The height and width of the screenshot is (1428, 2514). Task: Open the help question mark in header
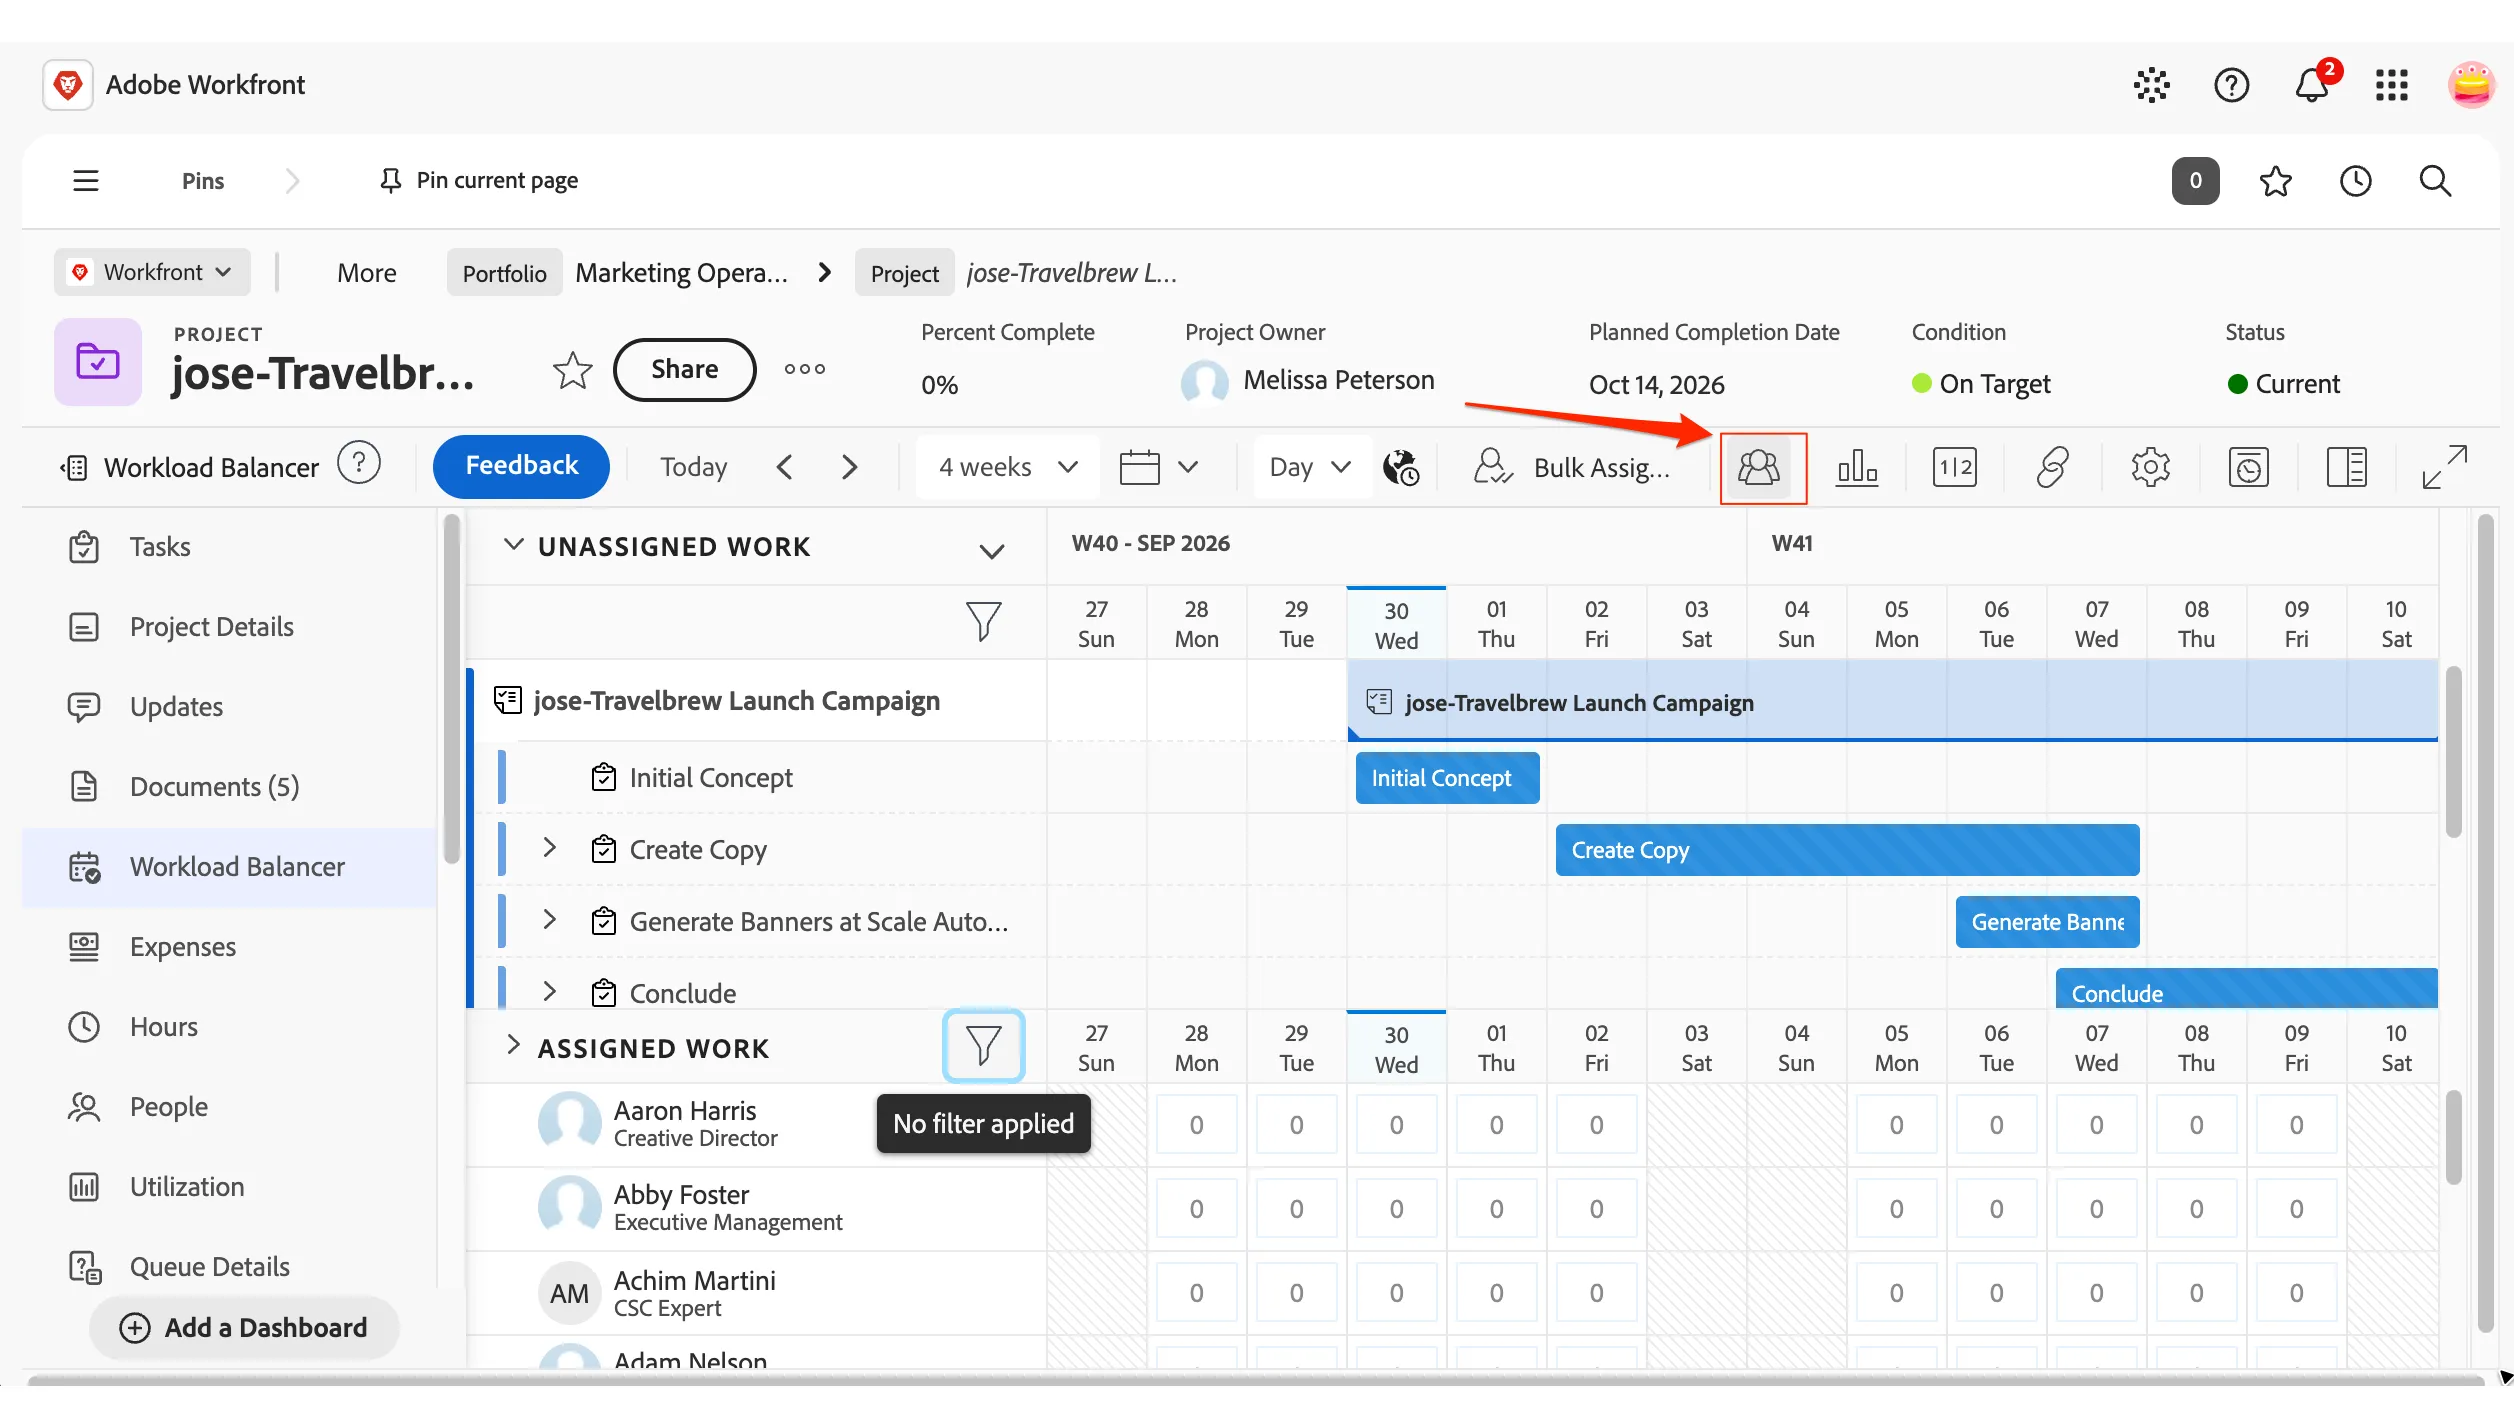coord(2232,85)
